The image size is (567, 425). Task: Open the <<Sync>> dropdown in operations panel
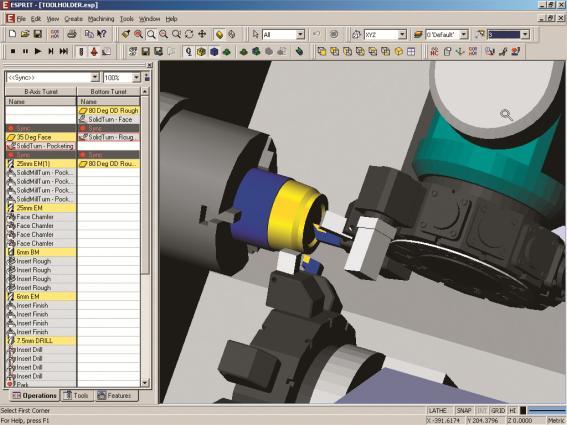[95, 77]
